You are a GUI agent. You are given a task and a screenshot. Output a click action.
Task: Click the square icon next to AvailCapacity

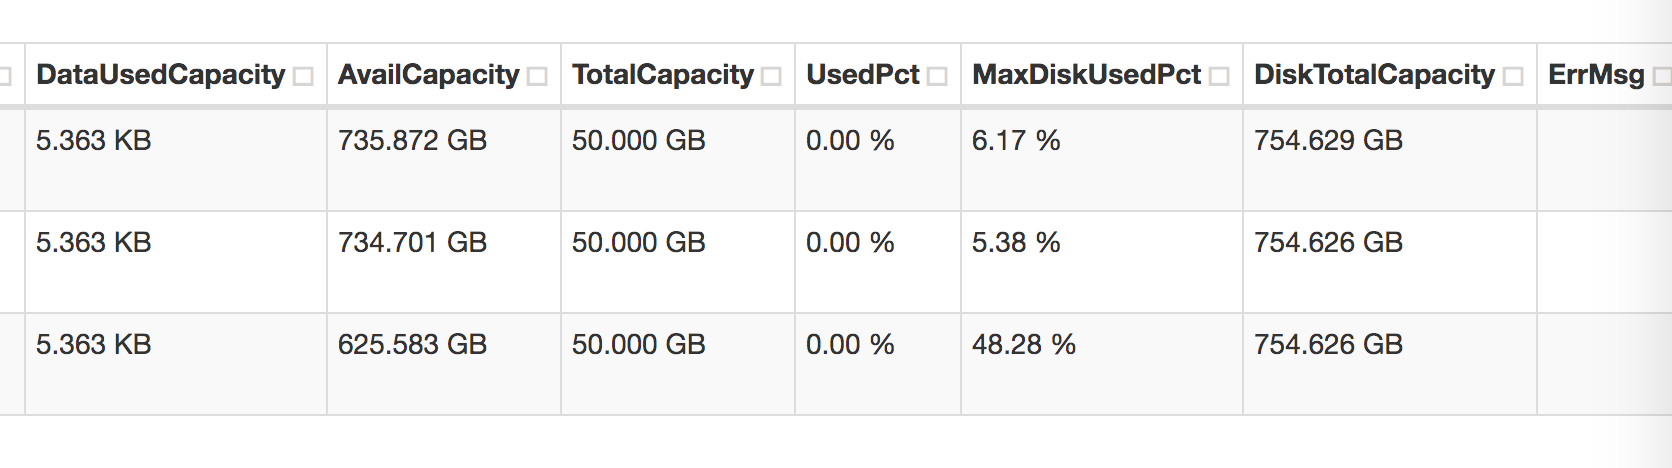pos(537,77)
